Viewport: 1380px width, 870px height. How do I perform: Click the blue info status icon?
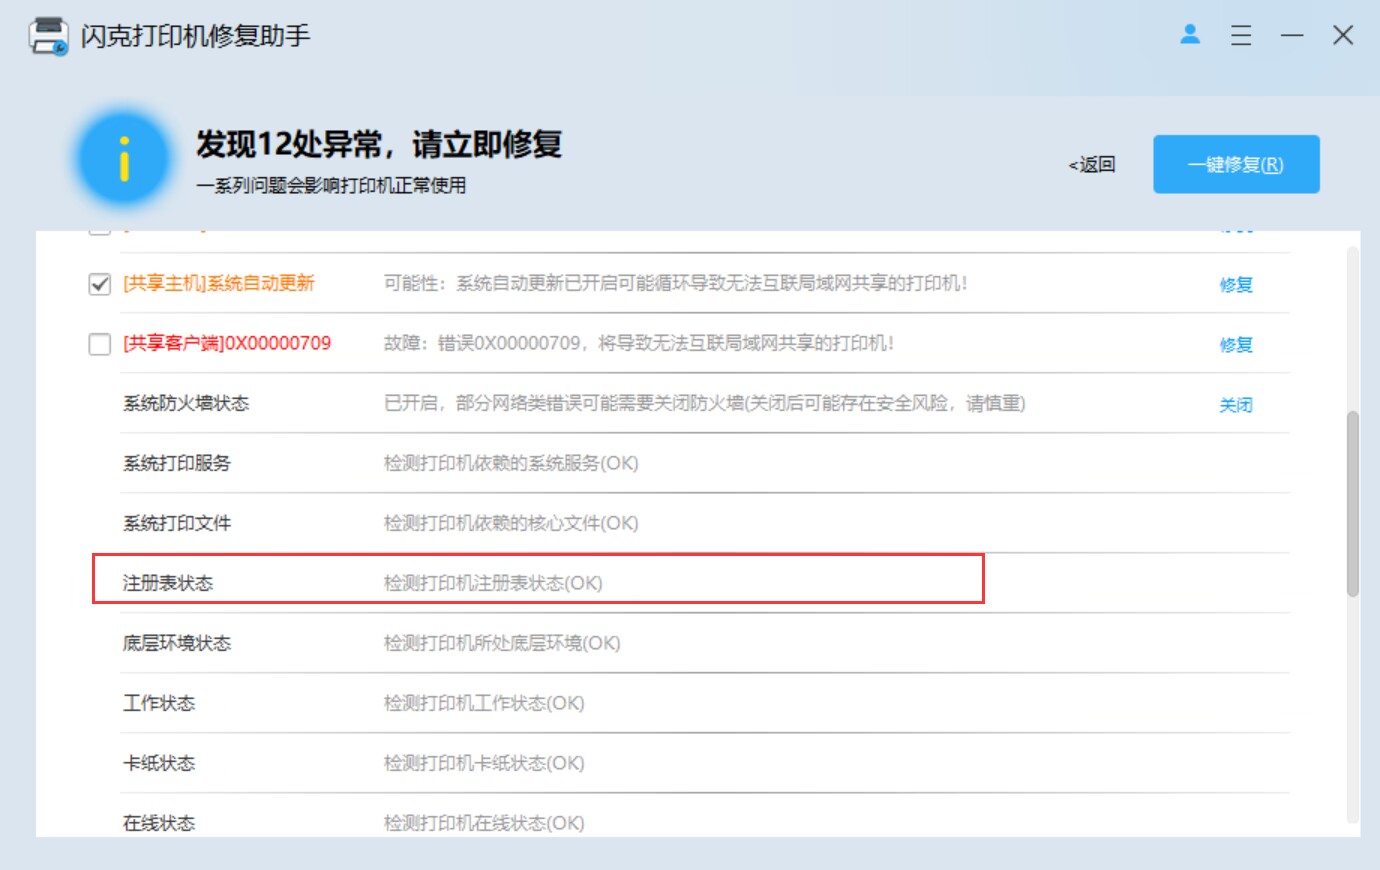click(x=124, y=160)
